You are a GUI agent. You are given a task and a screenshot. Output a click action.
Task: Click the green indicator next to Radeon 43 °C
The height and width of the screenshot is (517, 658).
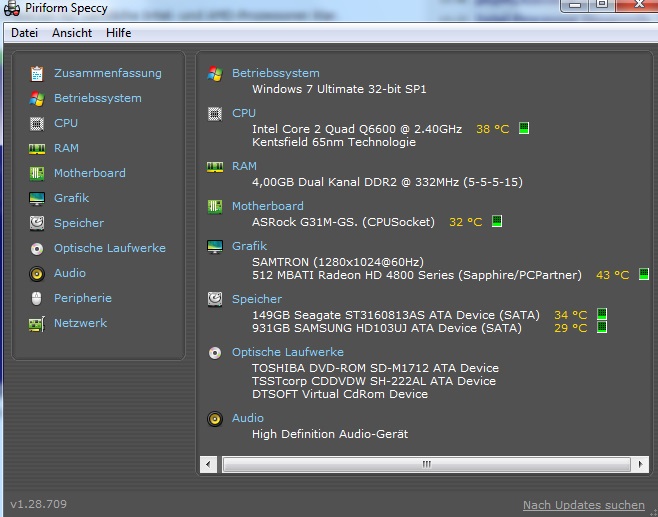click(643, 274)
